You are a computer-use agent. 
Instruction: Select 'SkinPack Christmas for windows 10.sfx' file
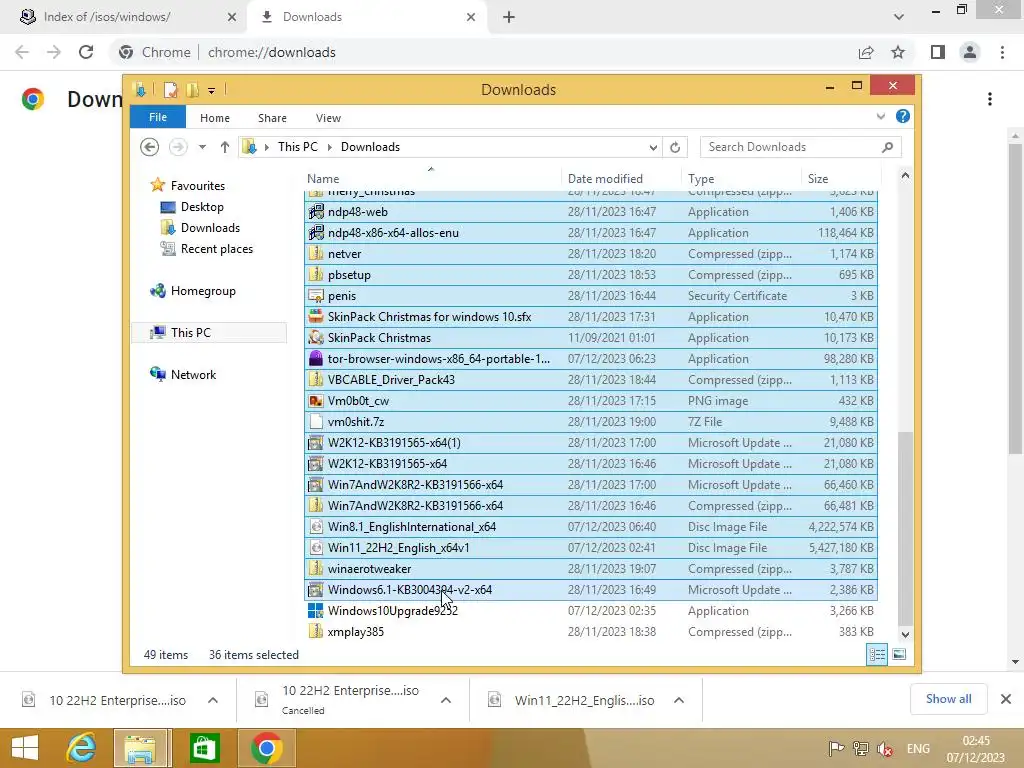[590, 317]
